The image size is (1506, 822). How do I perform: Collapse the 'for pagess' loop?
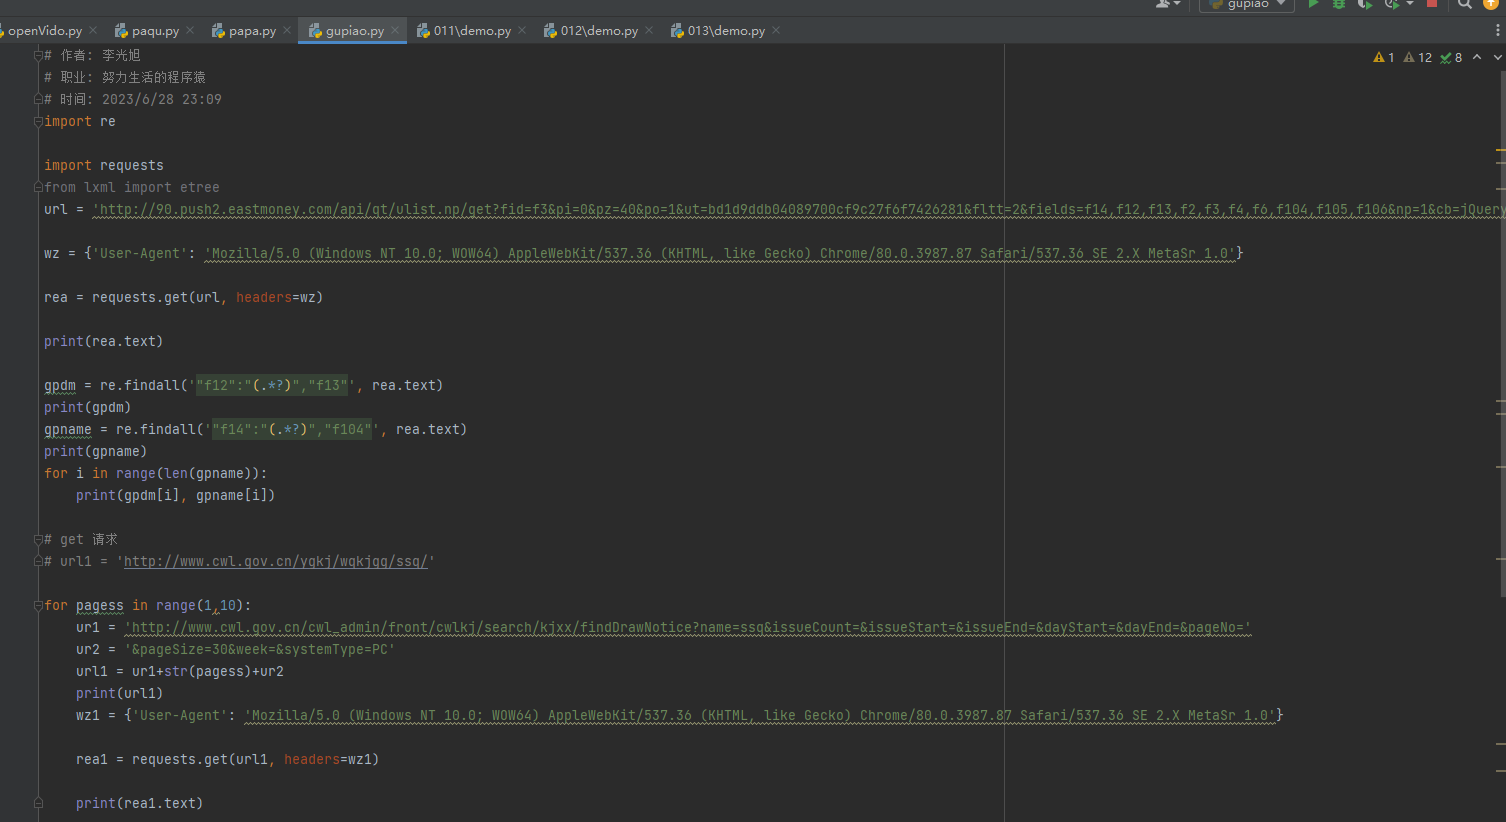click(38, 605)
